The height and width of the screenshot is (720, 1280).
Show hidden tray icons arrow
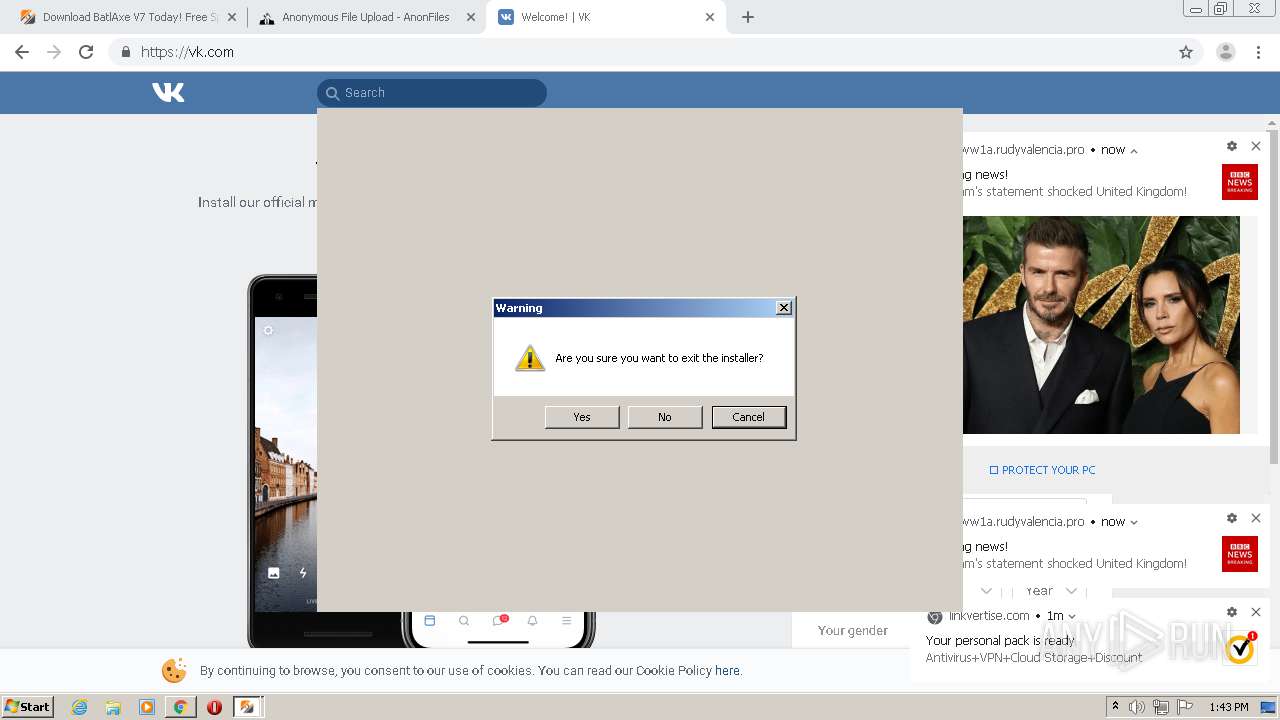point(1117,707)
